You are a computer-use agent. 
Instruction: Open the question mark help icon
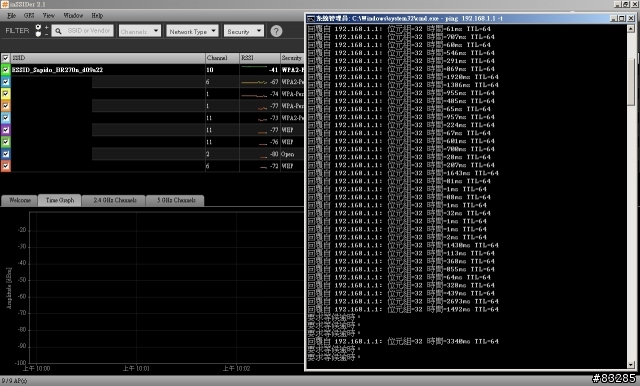click(276, 31)
